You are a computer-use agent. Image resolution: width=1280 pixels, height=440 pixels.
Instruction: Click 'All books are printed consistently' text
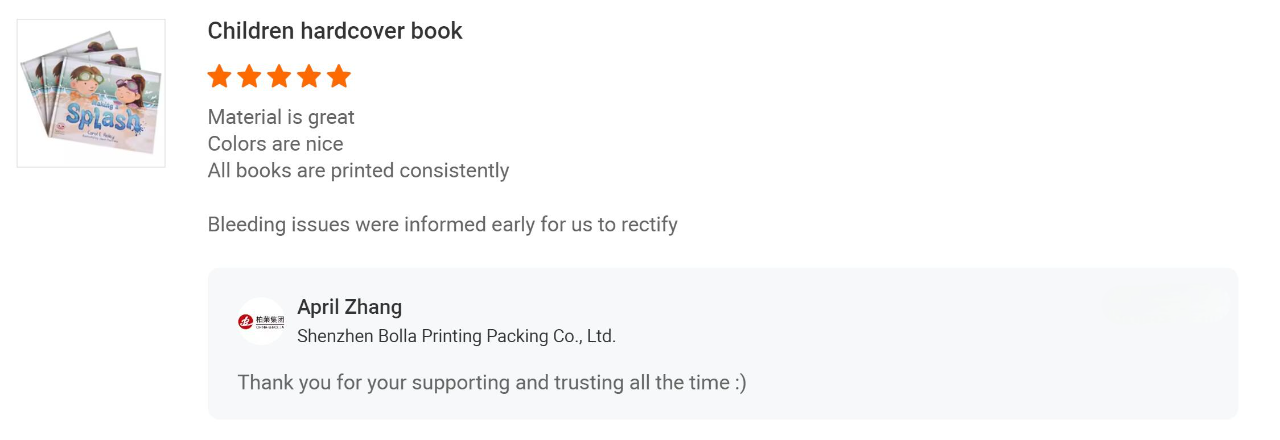[x=358, y=171]
